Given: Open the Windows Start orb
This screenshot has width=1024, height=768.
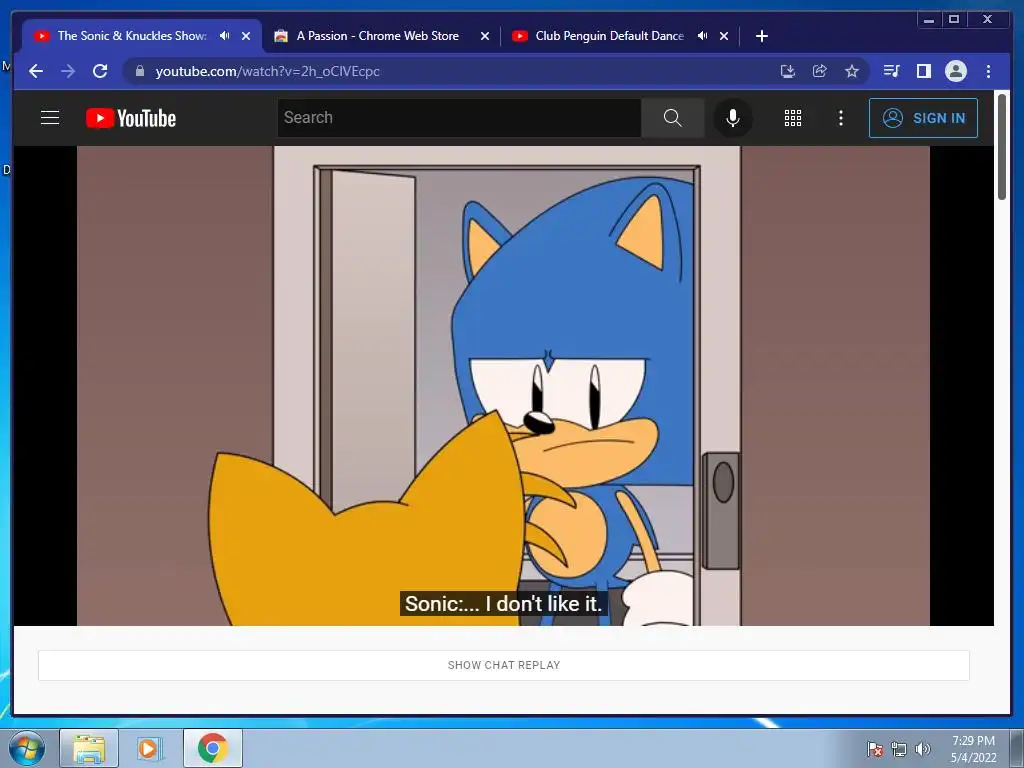Looking at the screenshot, I should (27, 748).
